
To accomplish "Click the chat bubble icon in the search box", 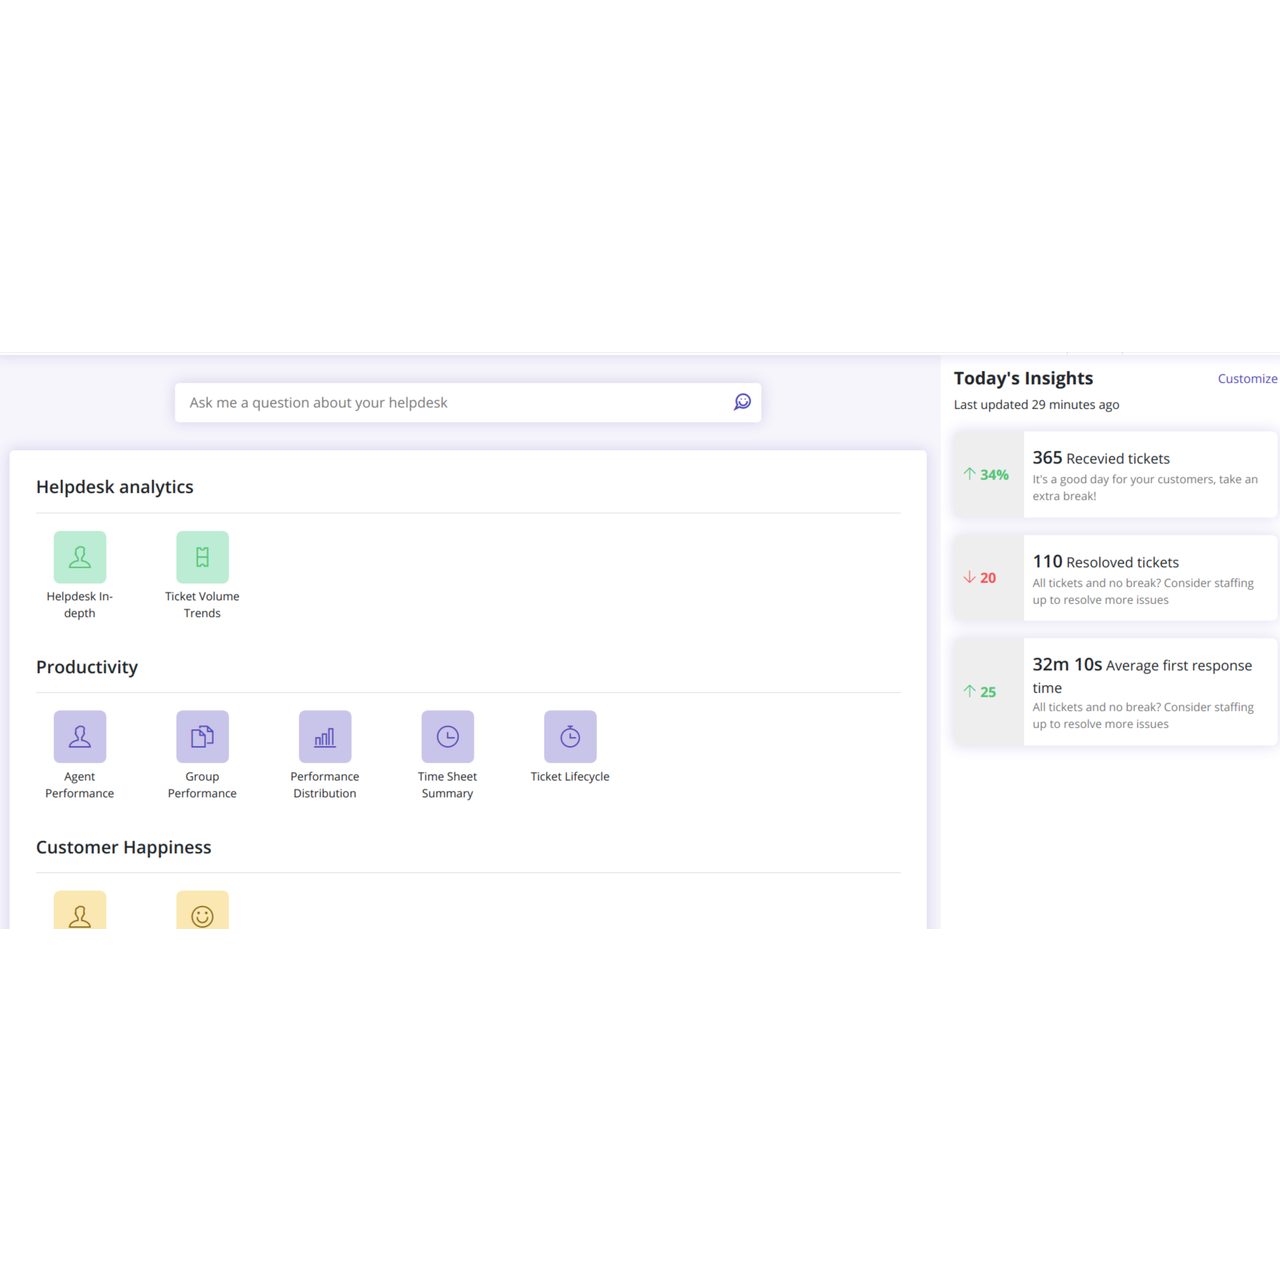I will point(742,402).
